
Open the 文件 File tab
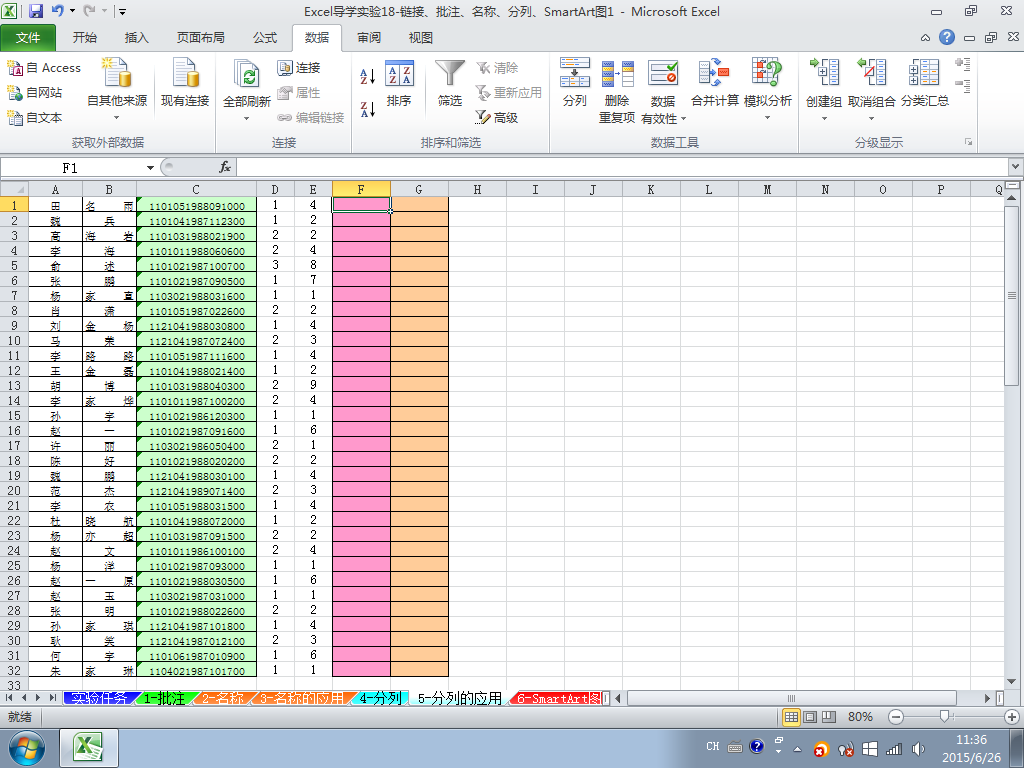(x=28, y=38)
